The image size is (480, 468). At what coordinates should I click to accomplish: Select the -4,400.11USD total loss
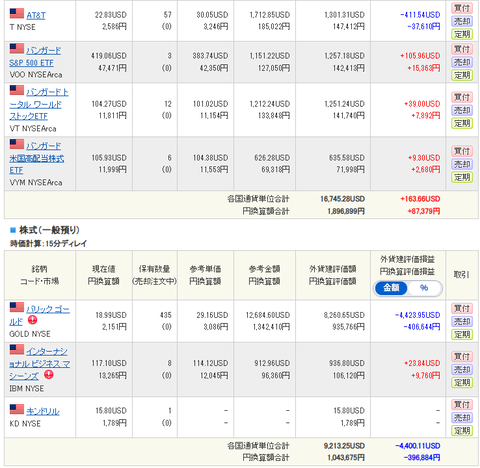(418, 446)
